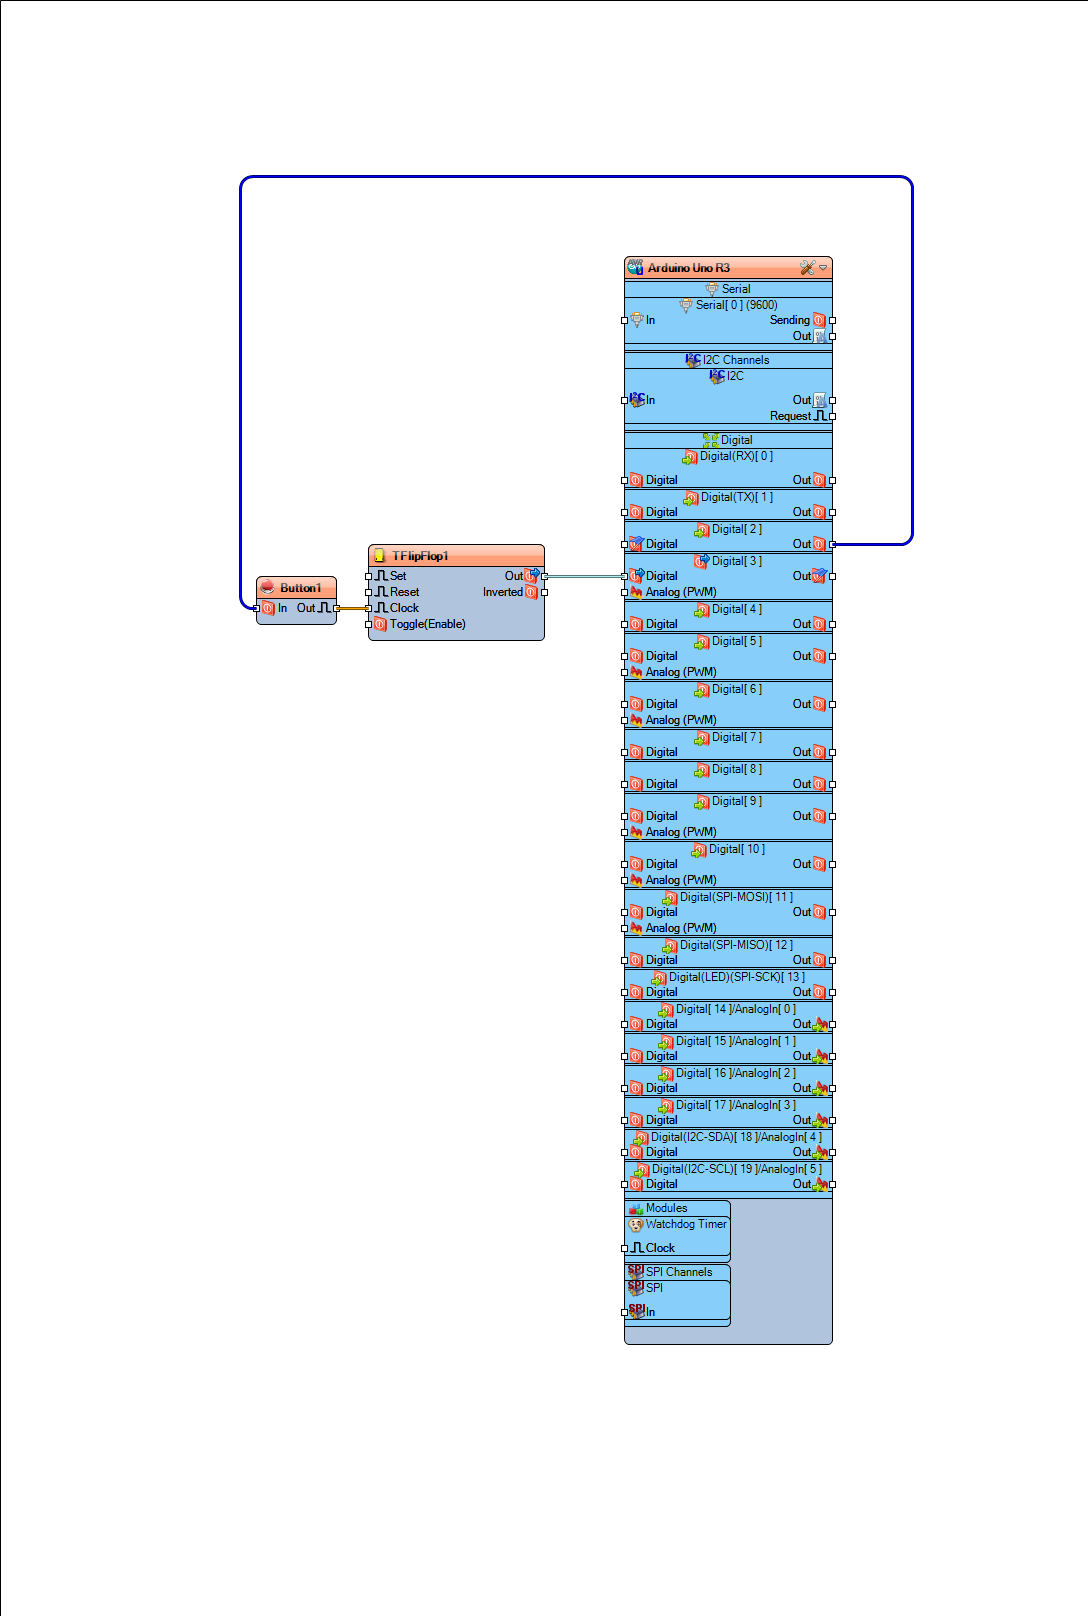Select the Digital[ 2 ] Out pin

click(832, 544)
